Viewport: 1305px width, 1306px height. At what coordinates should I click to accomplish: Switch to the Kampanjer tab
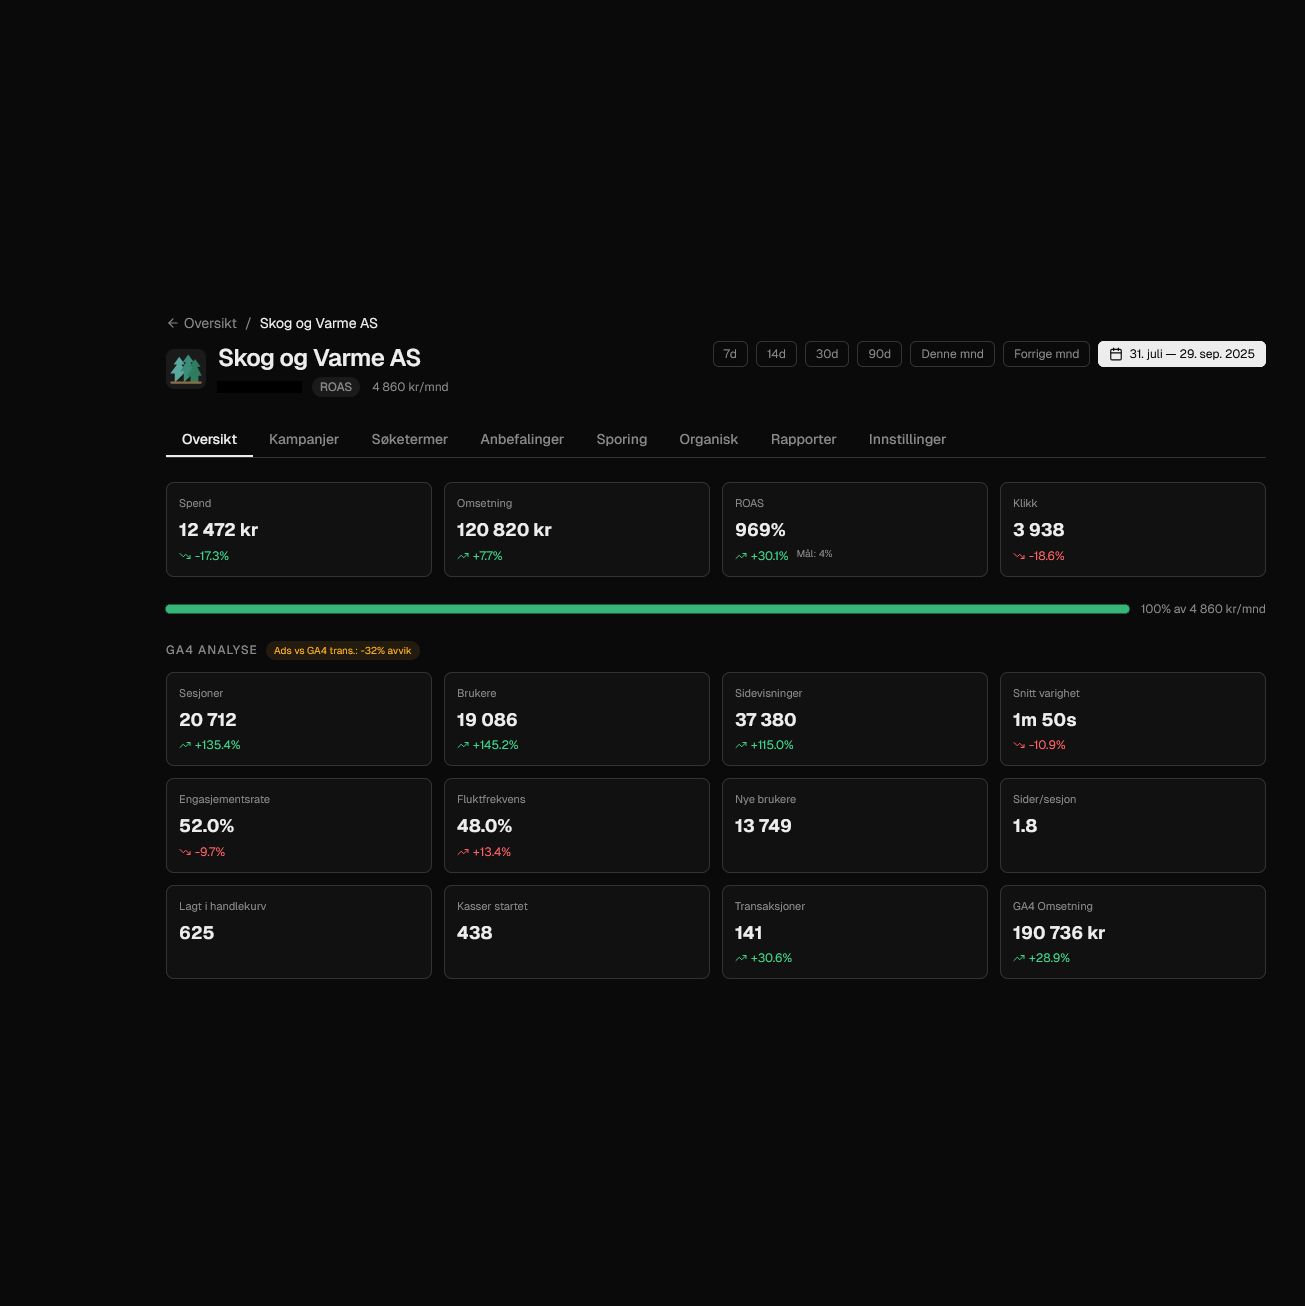tap(303, 439)
